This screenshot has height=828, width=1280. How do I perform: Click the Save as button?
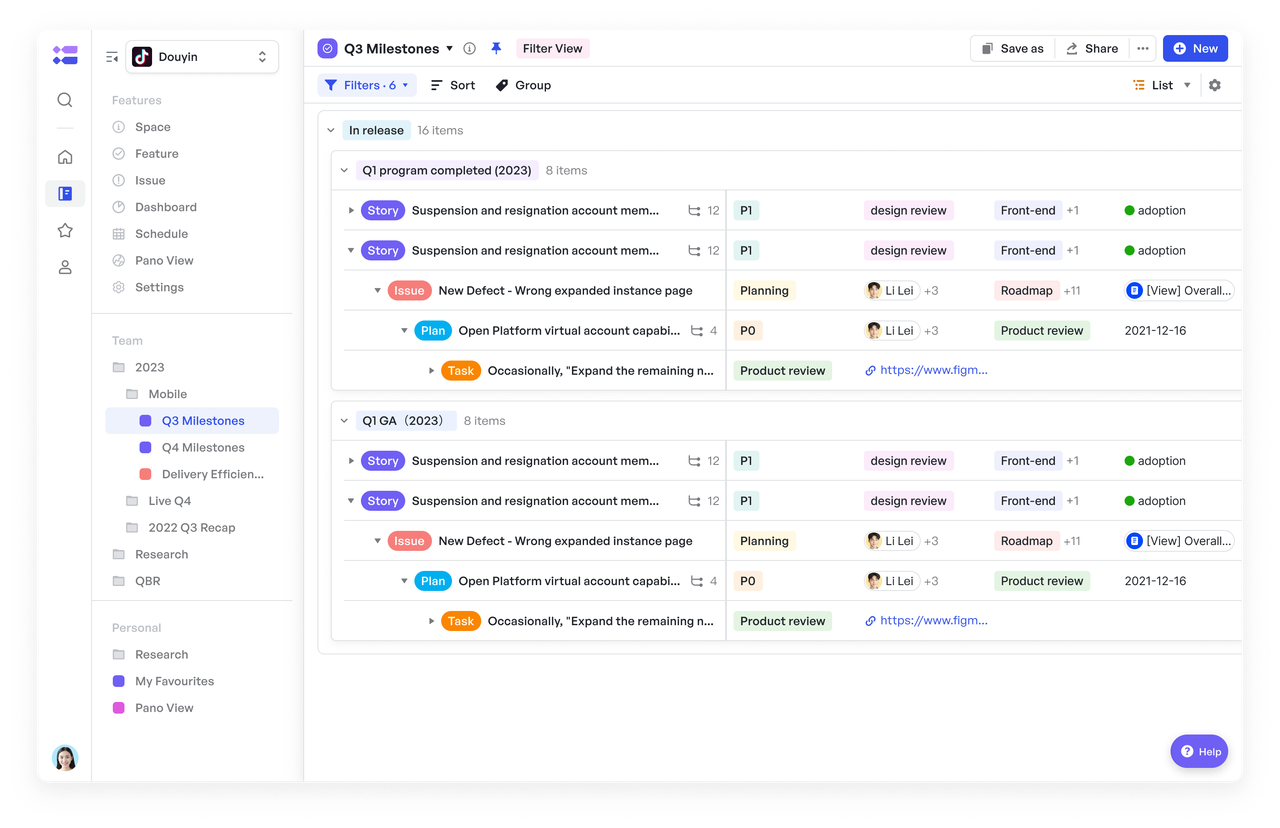(x=1012, y=47)
